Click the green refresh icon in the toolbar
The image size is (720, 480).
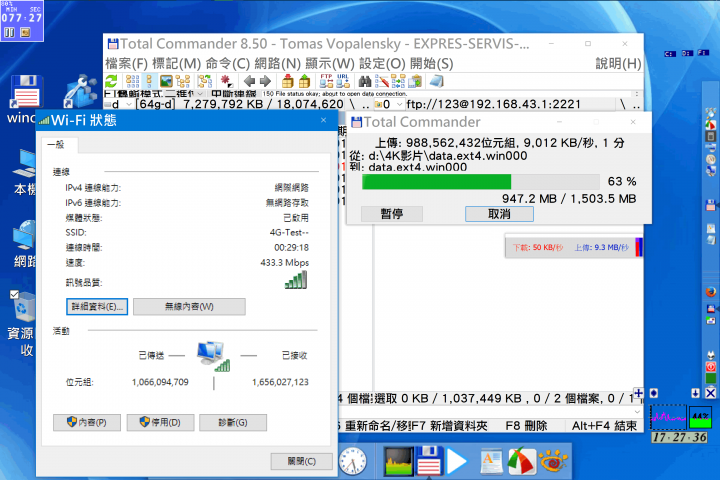[x=112, y=82]
